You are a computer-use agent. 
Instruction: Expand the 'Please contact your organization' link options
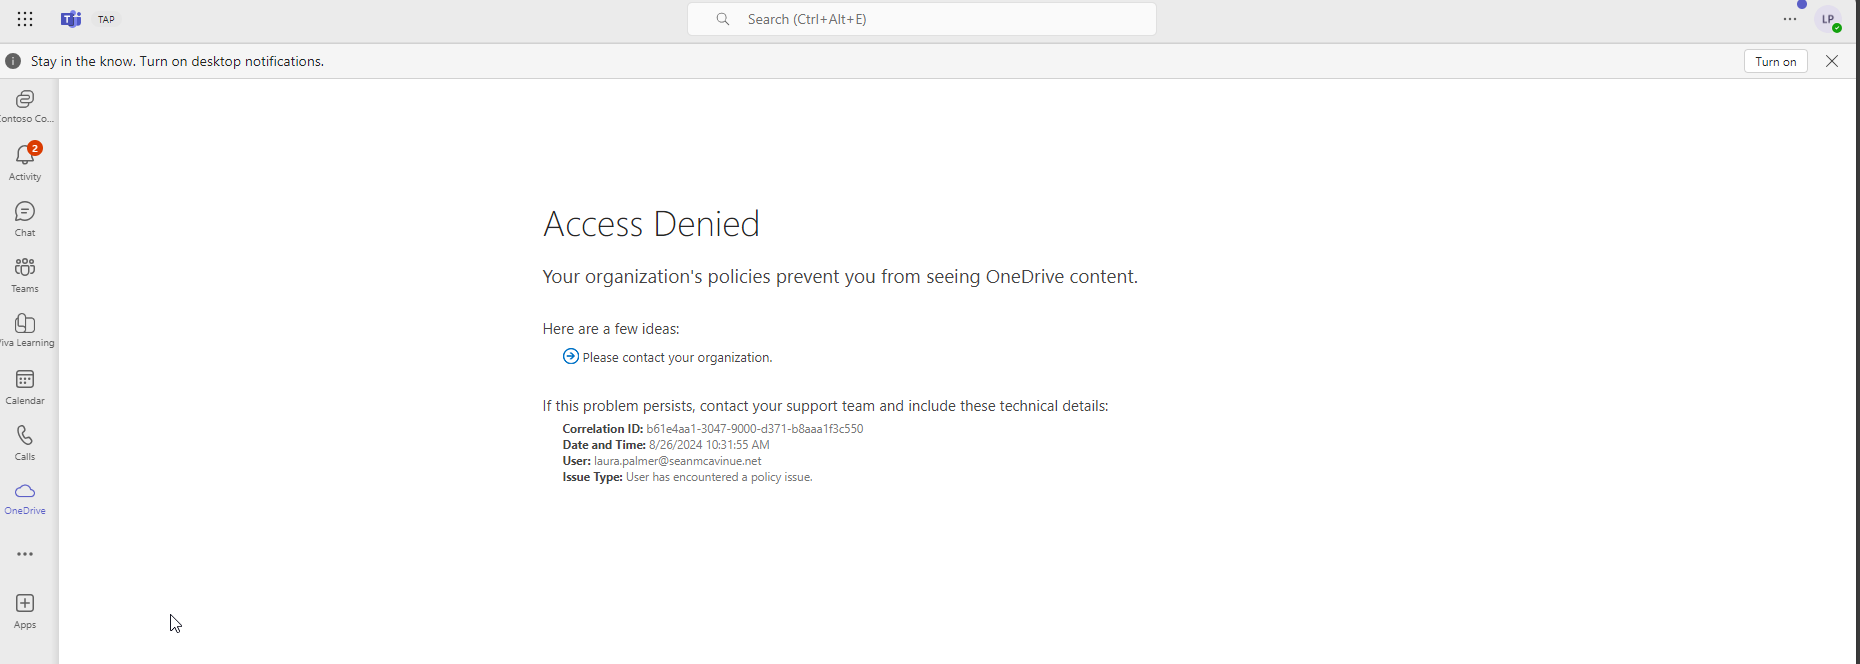pos(569,356)
